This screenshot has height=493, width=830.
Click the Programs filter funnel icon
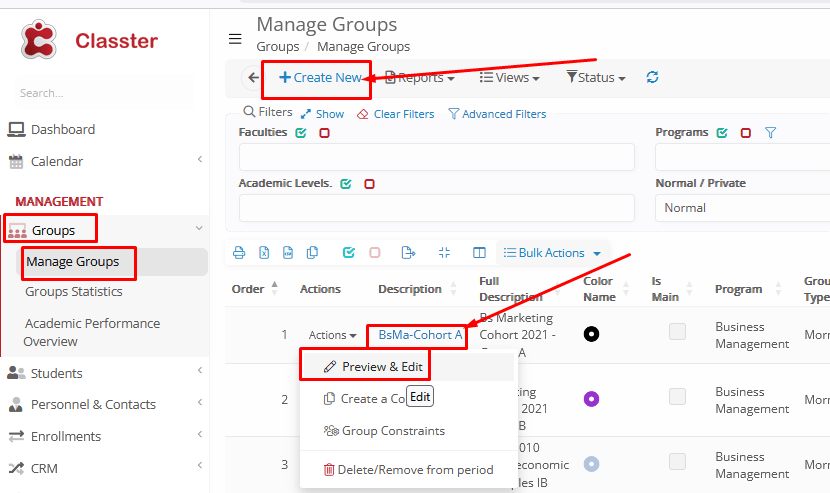tap(770, 132)
